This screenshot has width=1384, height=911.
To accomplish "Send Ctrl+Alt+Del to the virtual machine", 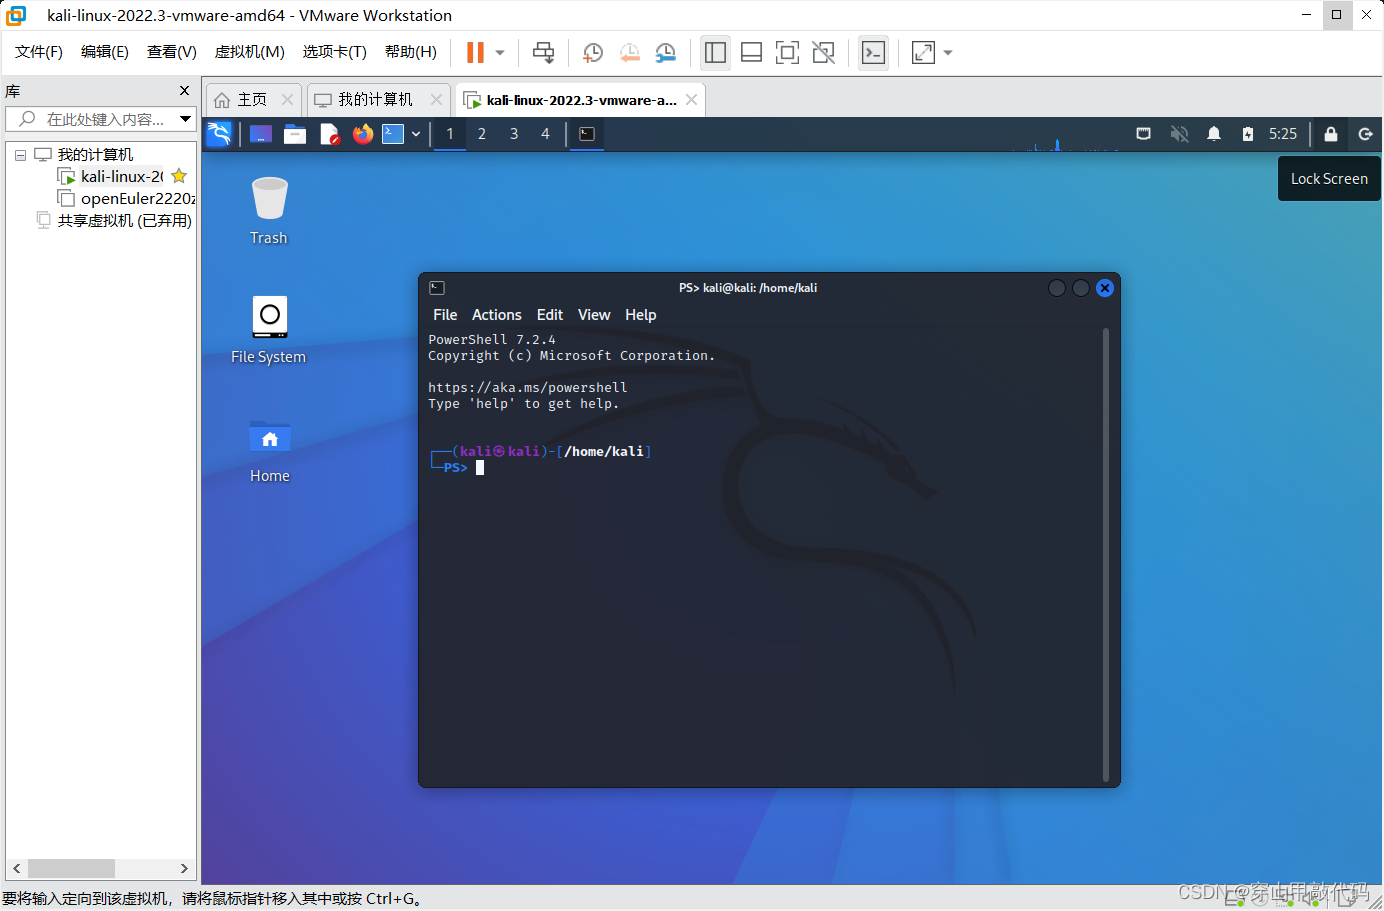I will (543, 52).
